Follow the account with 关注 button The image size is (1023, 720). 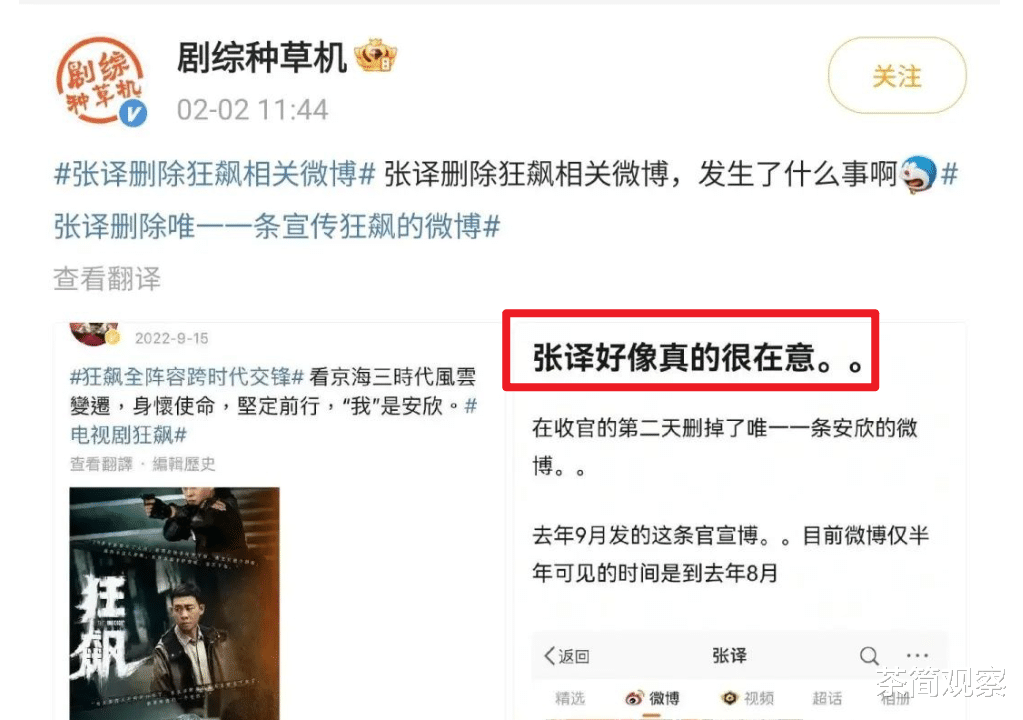(897, 76)
